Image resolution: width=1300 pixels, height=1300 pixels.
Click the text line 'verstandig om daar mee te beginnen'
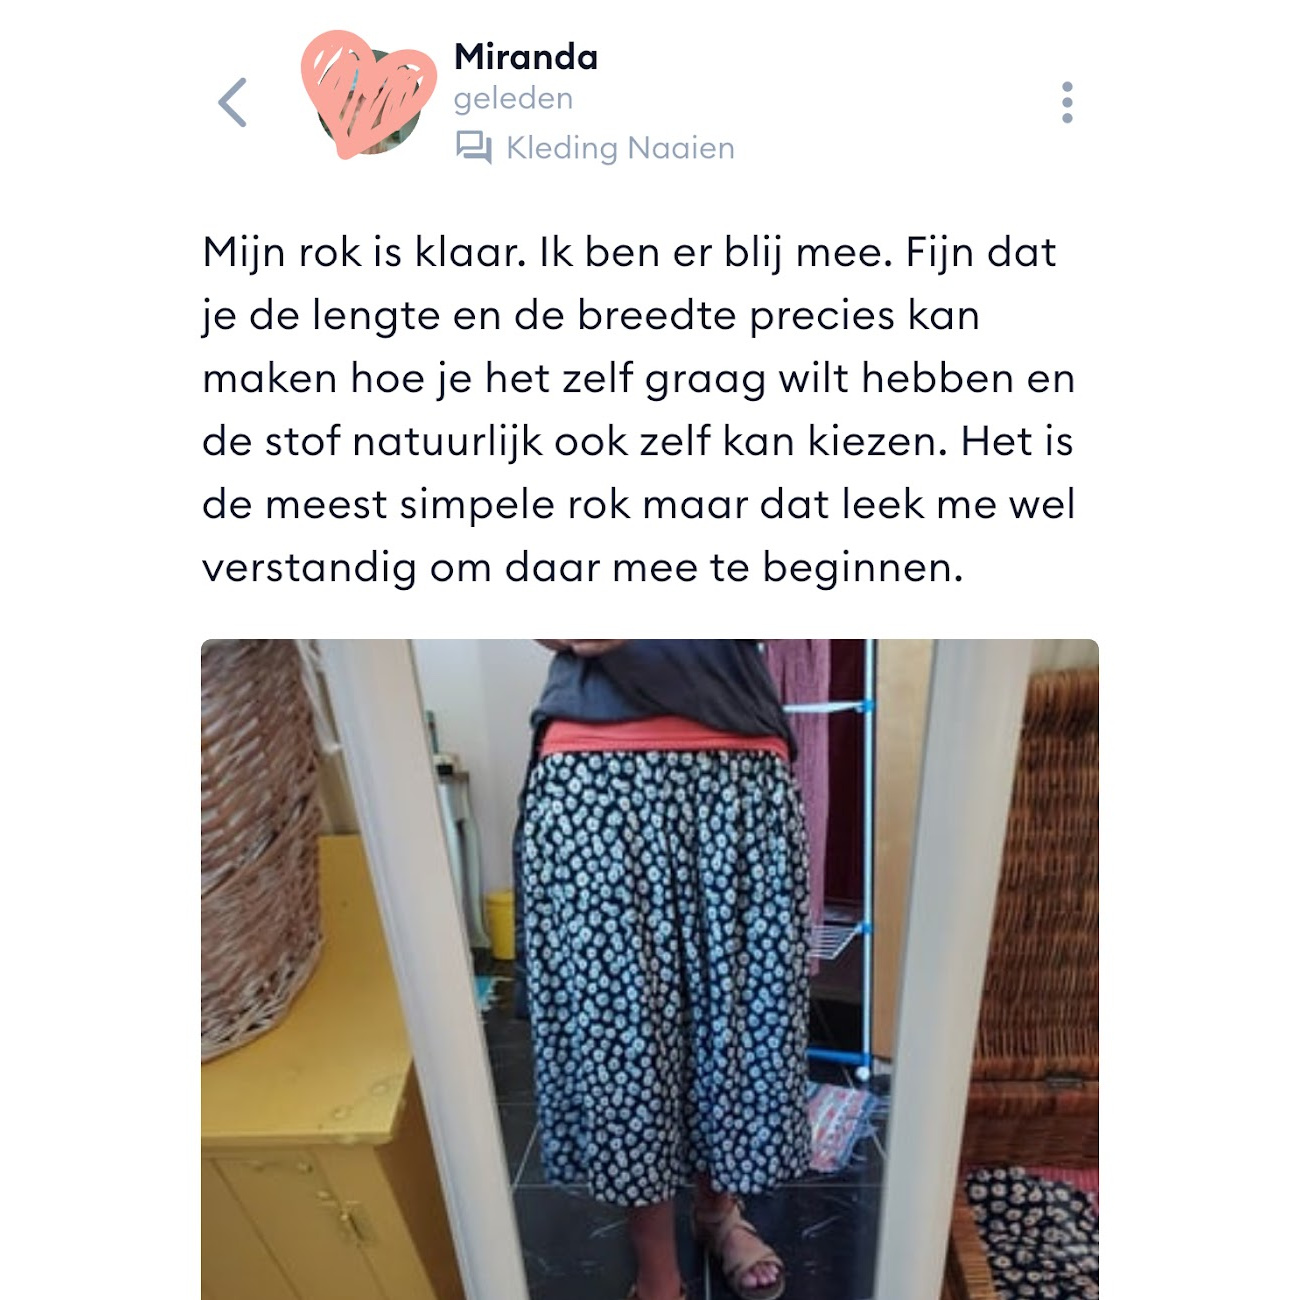(583, 568)
